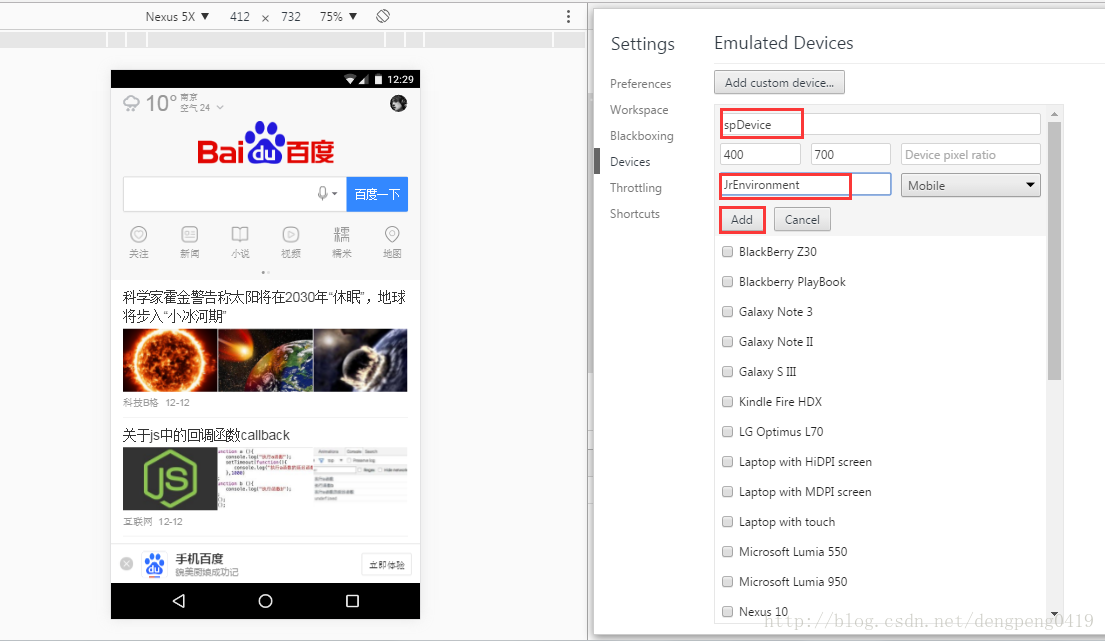1105x641 pixels.
Task: Tap the weather cloud icon in Baidu page
Action: pyautogui.click(x=131, y=104)
